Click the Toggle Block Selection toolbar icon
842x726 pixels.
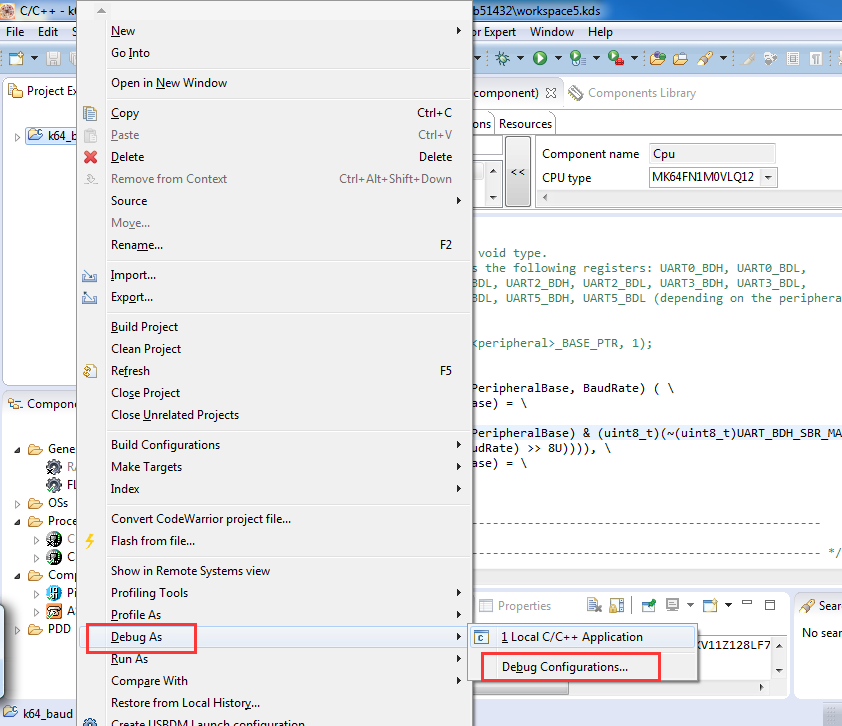(x=793, y=58)
